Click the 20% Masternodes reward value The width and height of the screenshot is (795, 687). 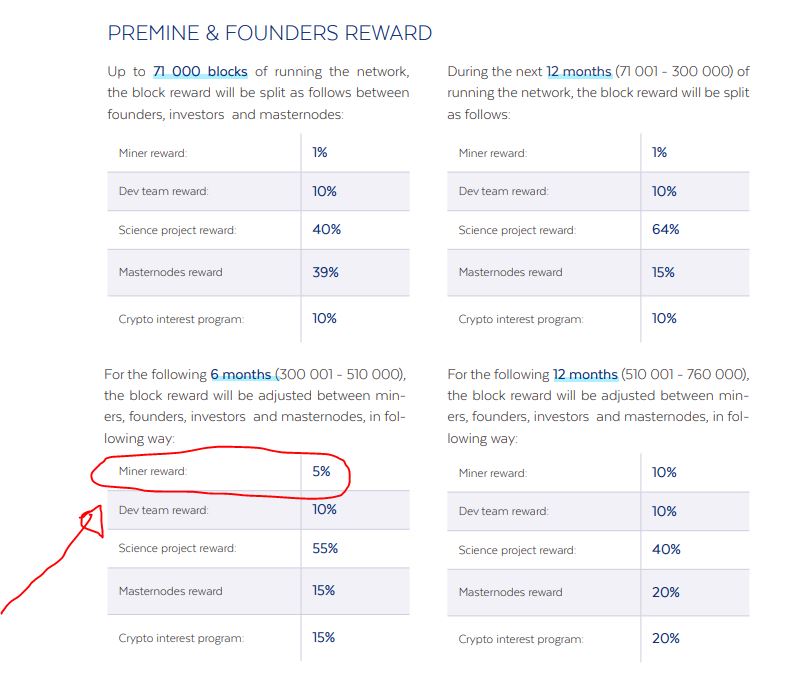tap(666, 592)
